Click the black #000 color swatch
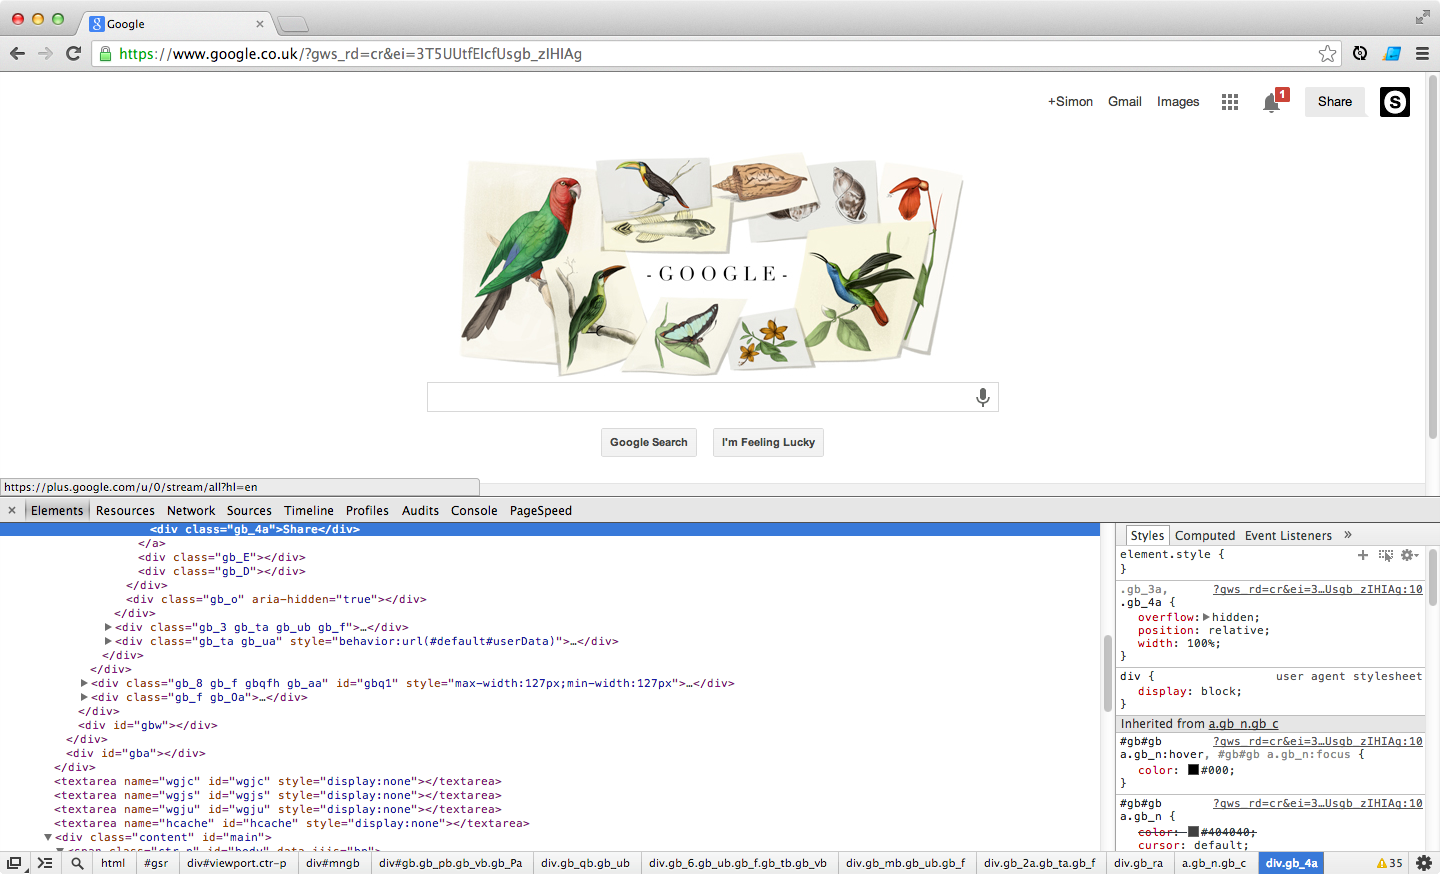Viewport: 1440px width, 874px height. pyautogui.click(x=1193, y=770)
